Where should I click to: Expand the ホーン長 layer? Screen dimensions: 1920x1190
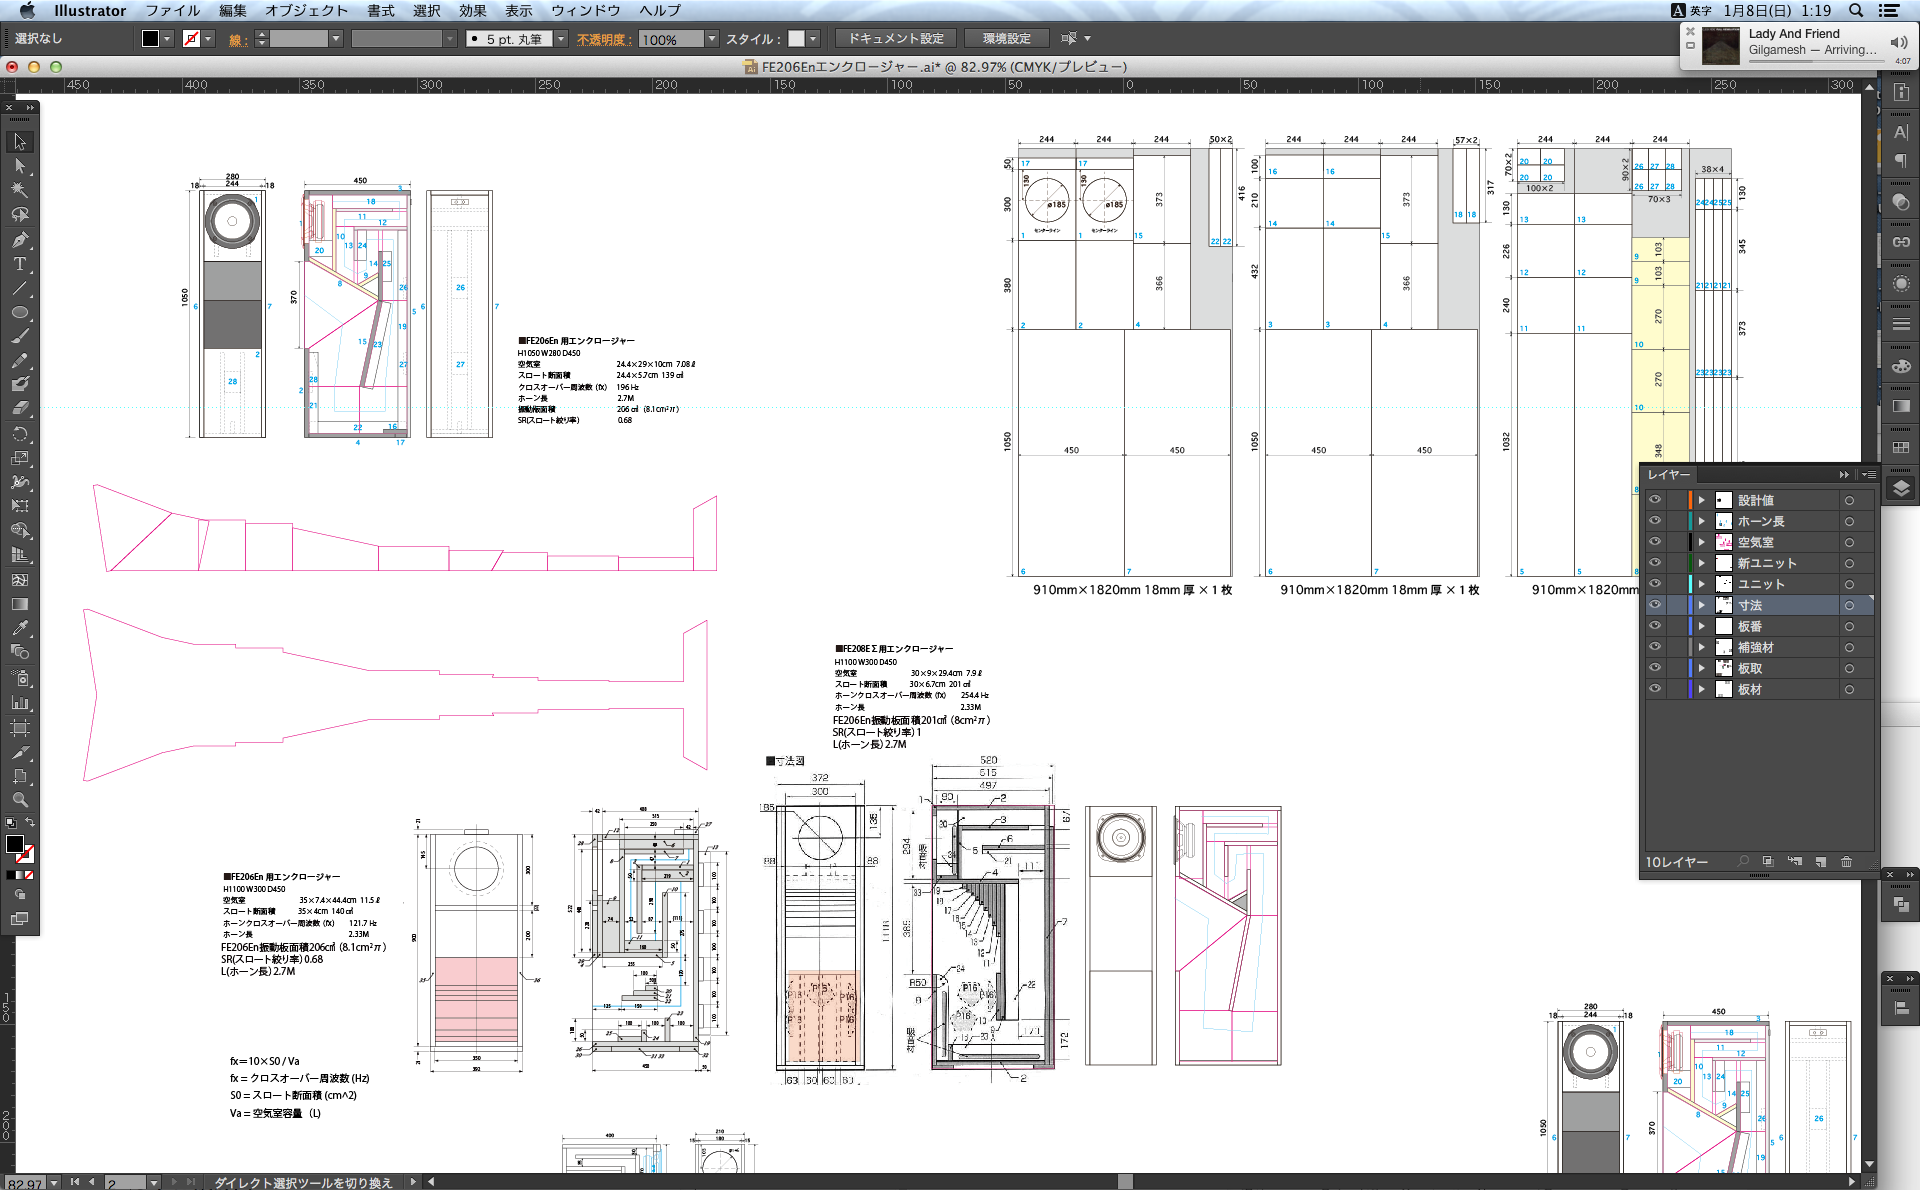click(1701, 521)
